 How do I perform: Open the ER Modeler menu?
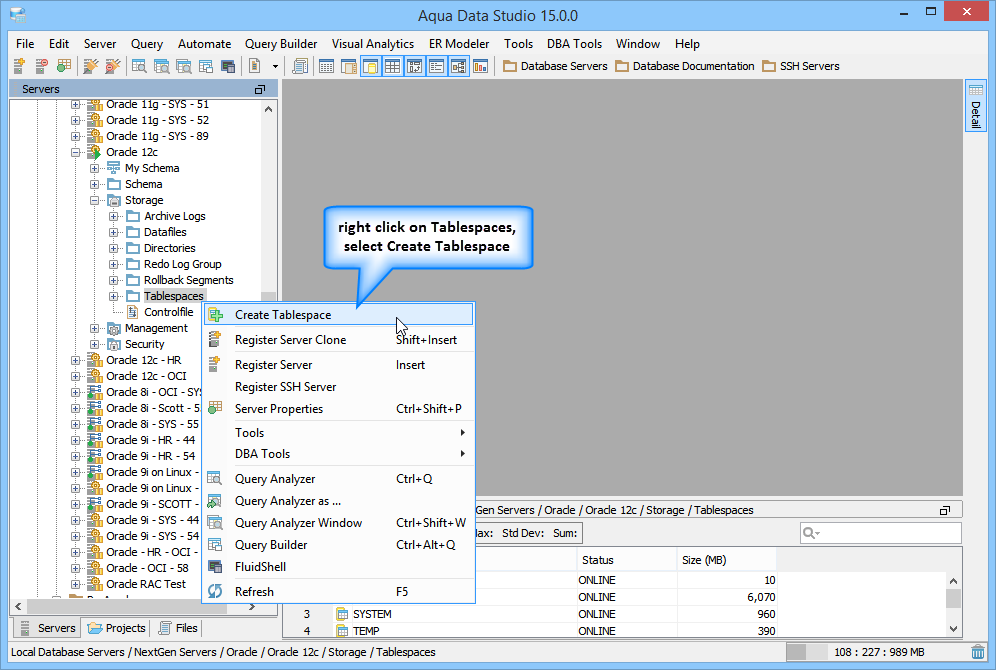click(459, 44)
